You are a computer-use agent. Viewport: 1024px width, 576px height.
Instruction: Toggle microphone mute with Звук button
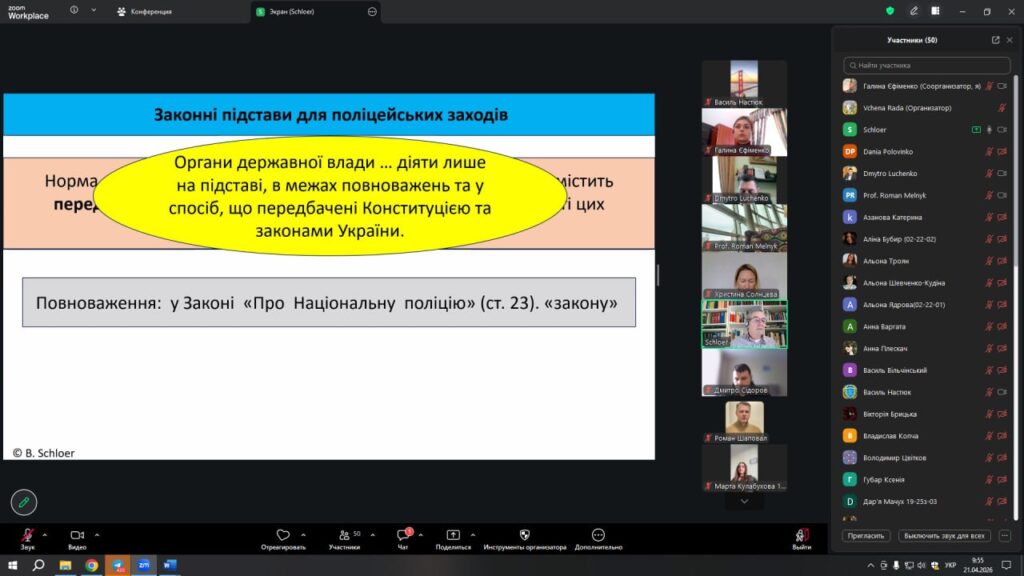27,536
